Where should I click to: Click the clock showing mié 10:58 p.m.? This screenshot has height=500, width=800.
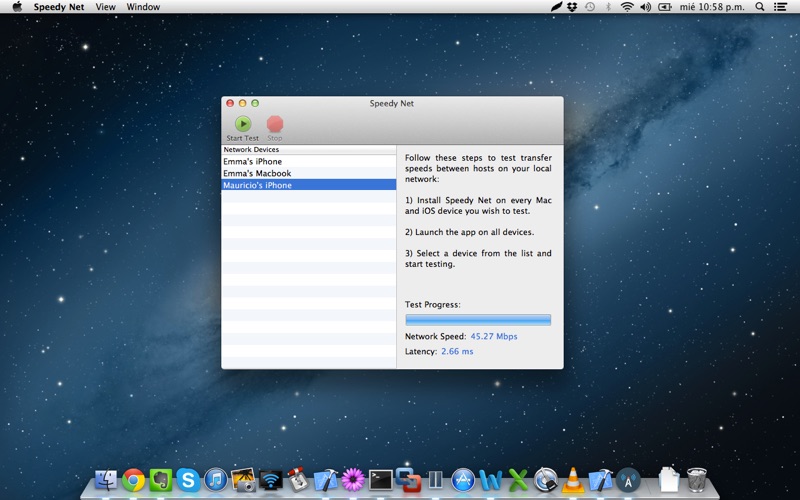pyautogui.click(x=712, y=7)
